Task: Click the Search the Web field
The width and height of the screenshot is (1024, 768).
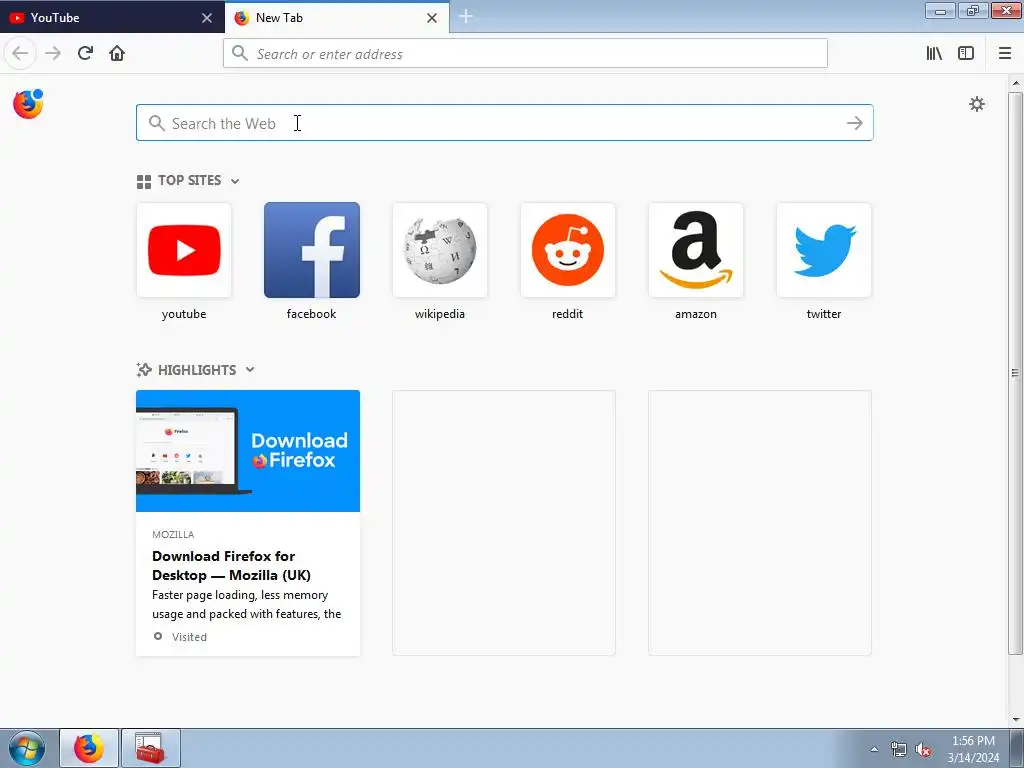Action: point(504,123)
